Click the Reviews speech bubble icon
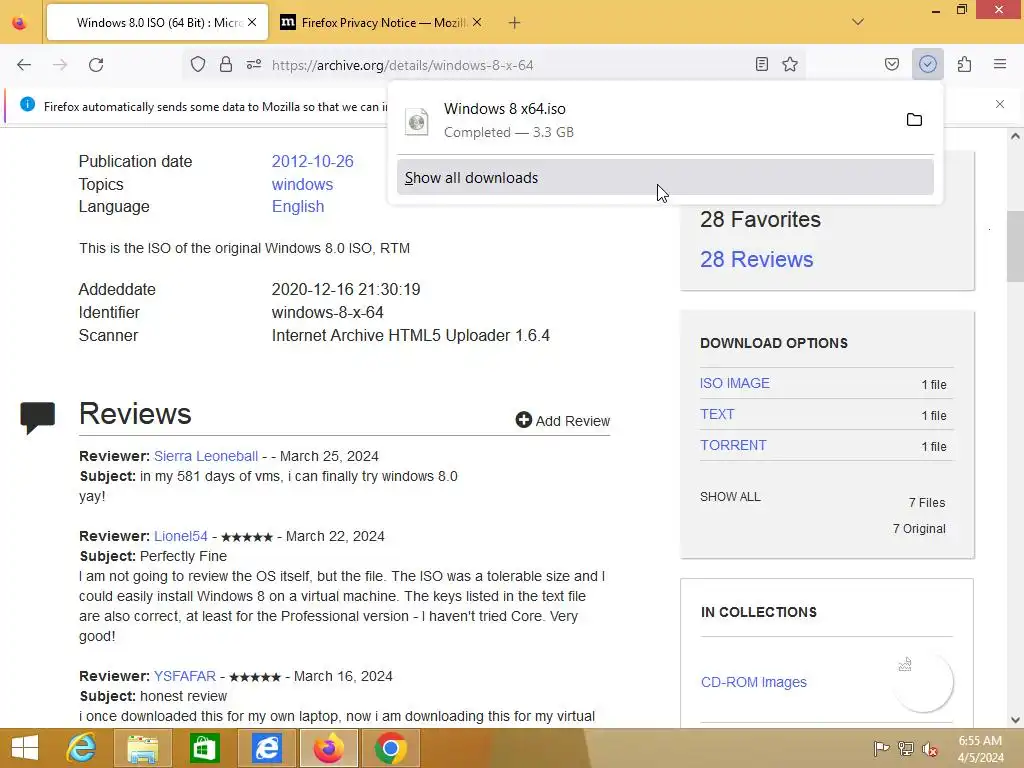 coord(37,418)
